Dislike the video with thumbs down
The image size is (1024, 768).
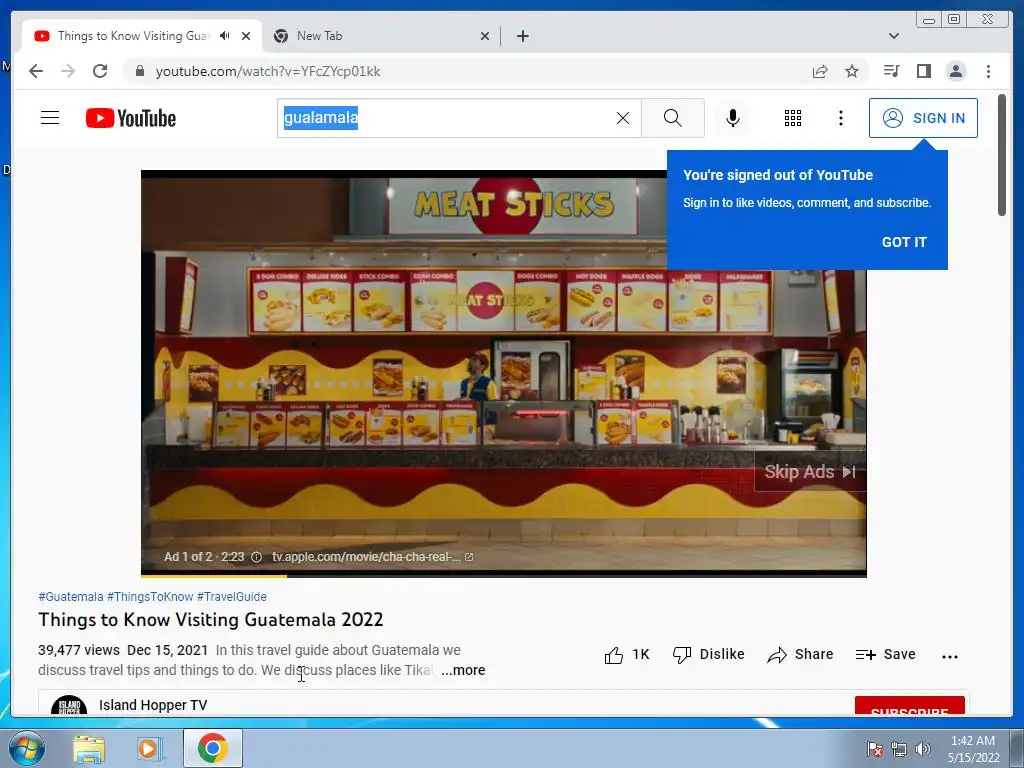(x=709, y=654)
